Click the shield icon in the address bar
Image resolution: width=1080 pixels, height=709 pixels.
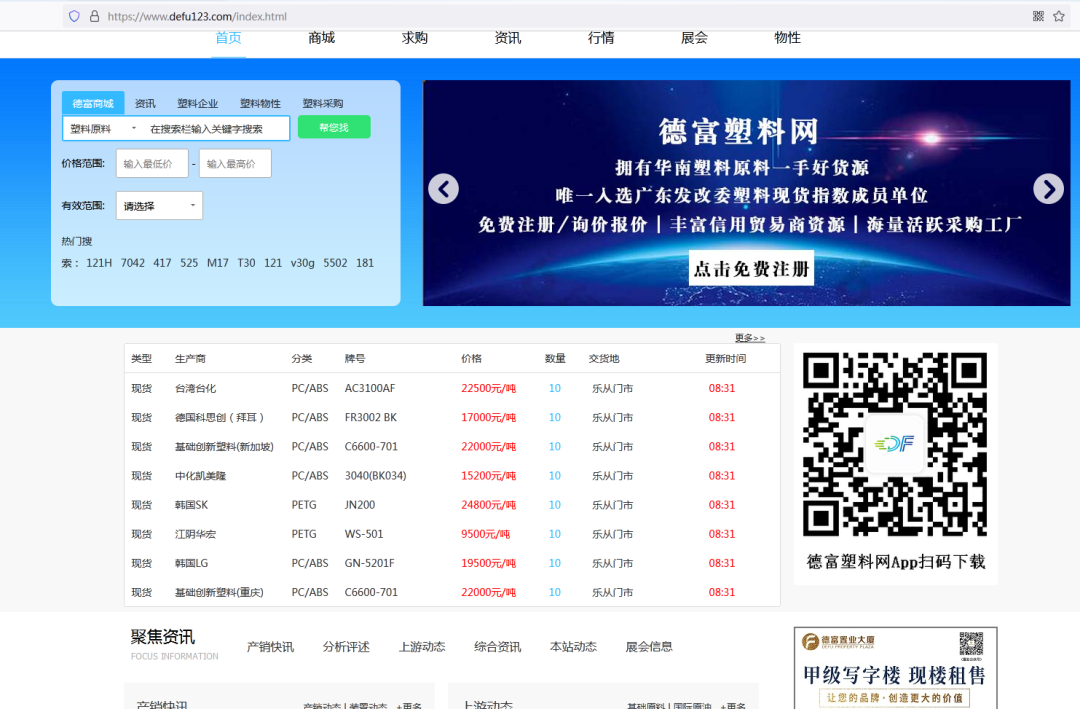74,15
